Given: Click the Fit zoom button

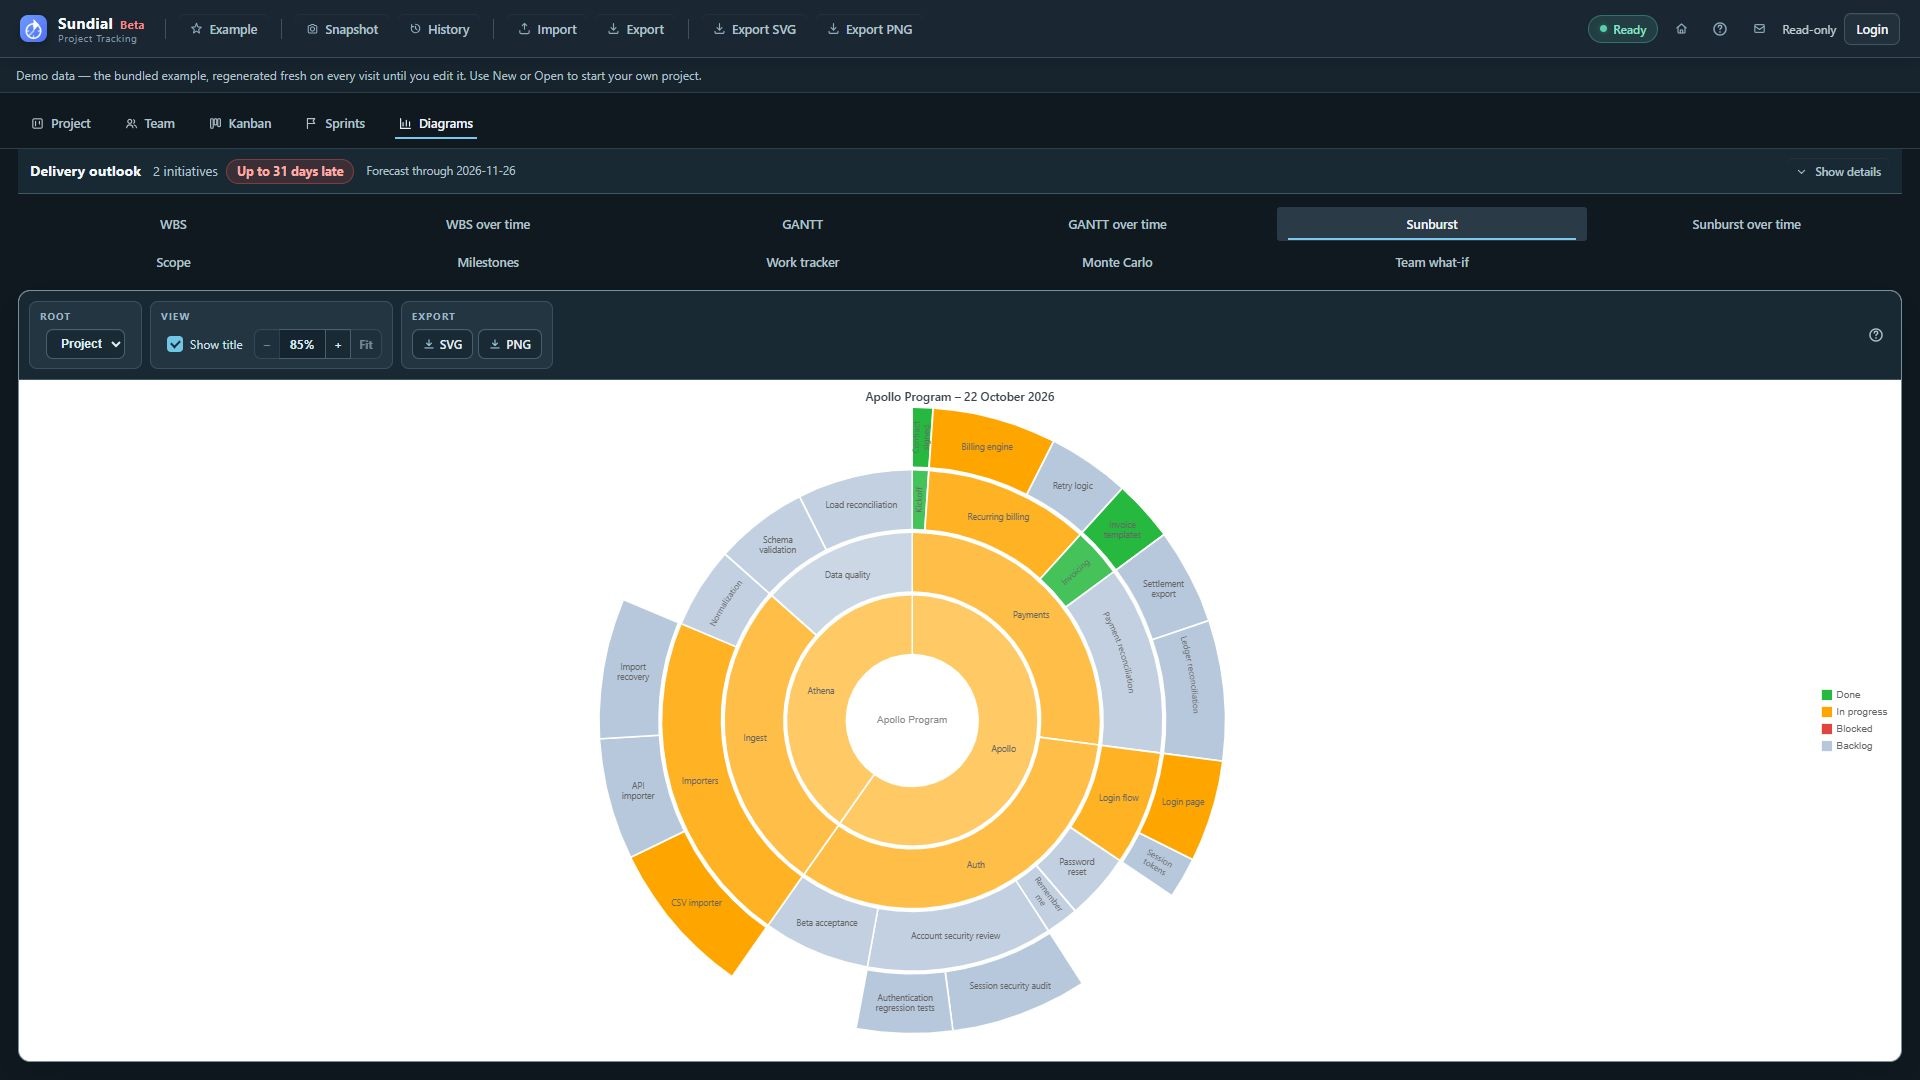Looking at the screenshot, I should (366, 345).
